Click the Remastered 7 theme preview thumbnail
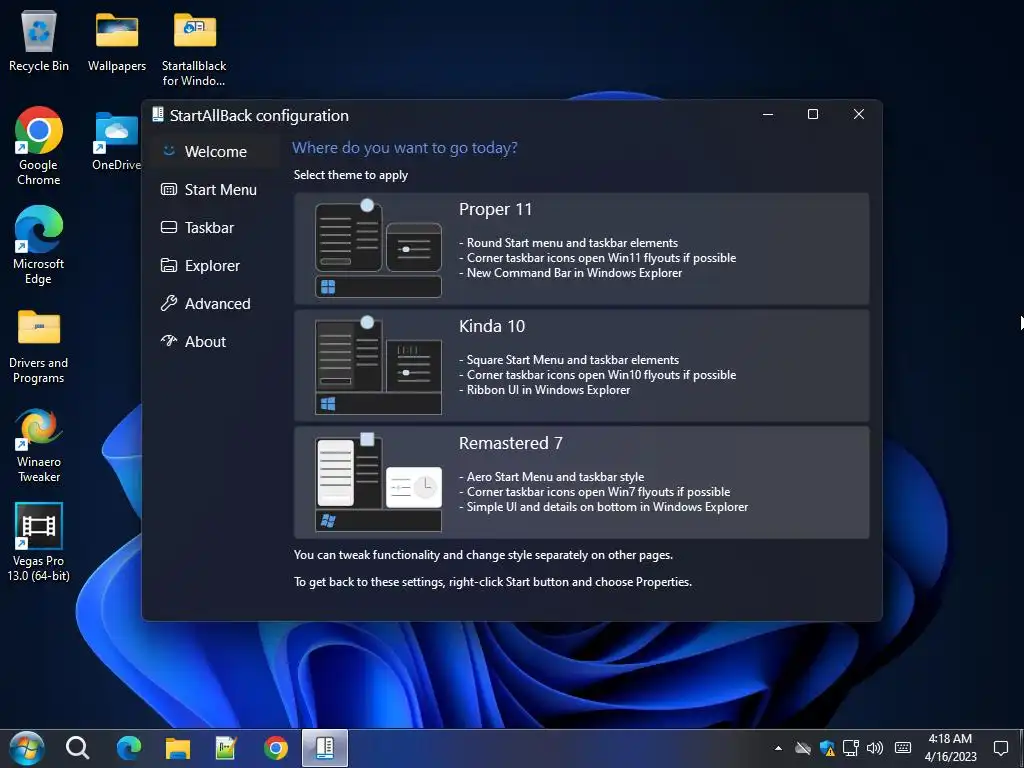Viewport: 1024px width, 768px height. click(x=378, y=483)
